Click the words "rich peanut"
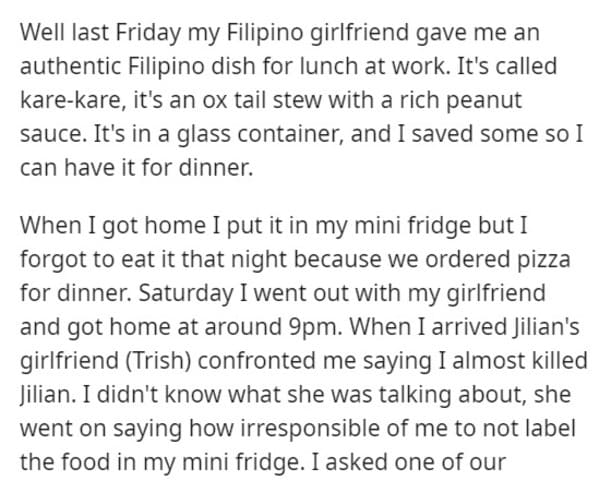This screenshot has height=481, width=599. (461, 100)
